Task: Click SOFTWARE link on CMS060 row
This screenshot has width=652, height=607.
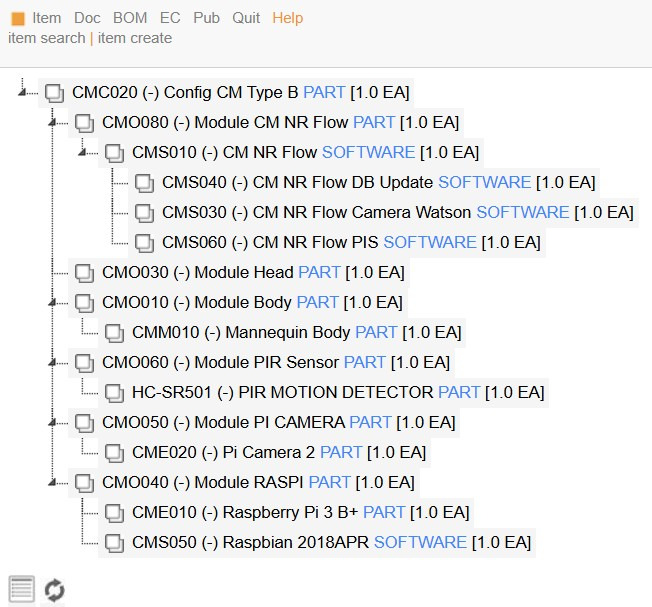Action: coord(430,242)
